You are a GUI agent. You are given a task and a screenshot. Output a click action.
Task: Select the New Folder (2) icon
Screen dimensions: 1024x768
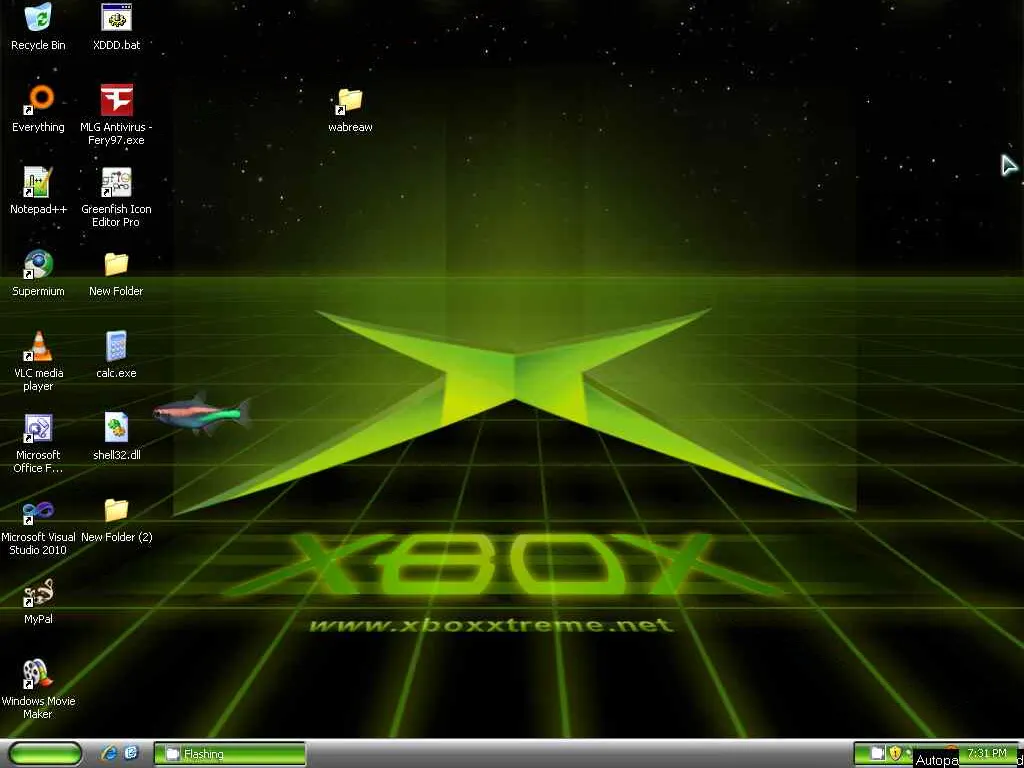116,510
